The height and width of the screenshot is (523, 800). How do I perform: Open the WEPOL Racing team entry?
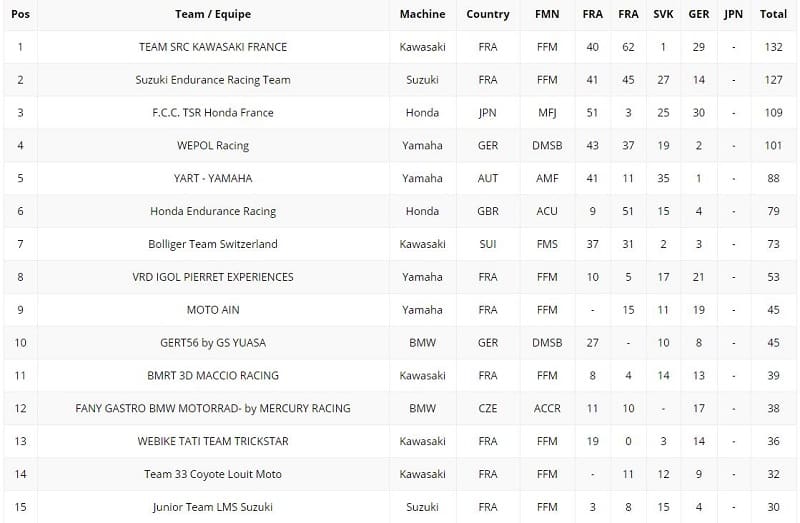click(x=212, y=146)
